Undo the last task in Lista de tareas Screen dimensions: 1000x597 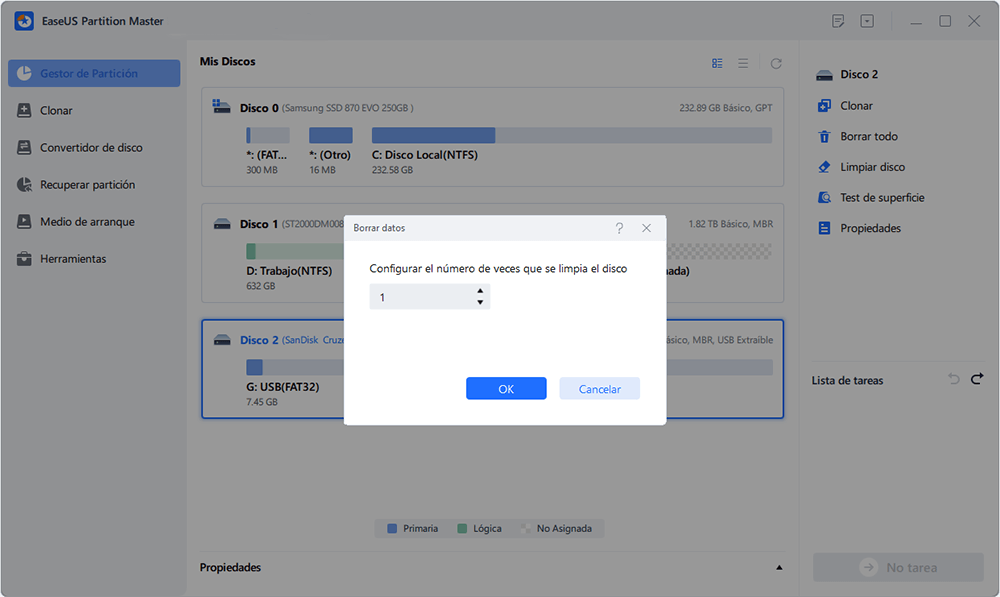click(953, 379)
